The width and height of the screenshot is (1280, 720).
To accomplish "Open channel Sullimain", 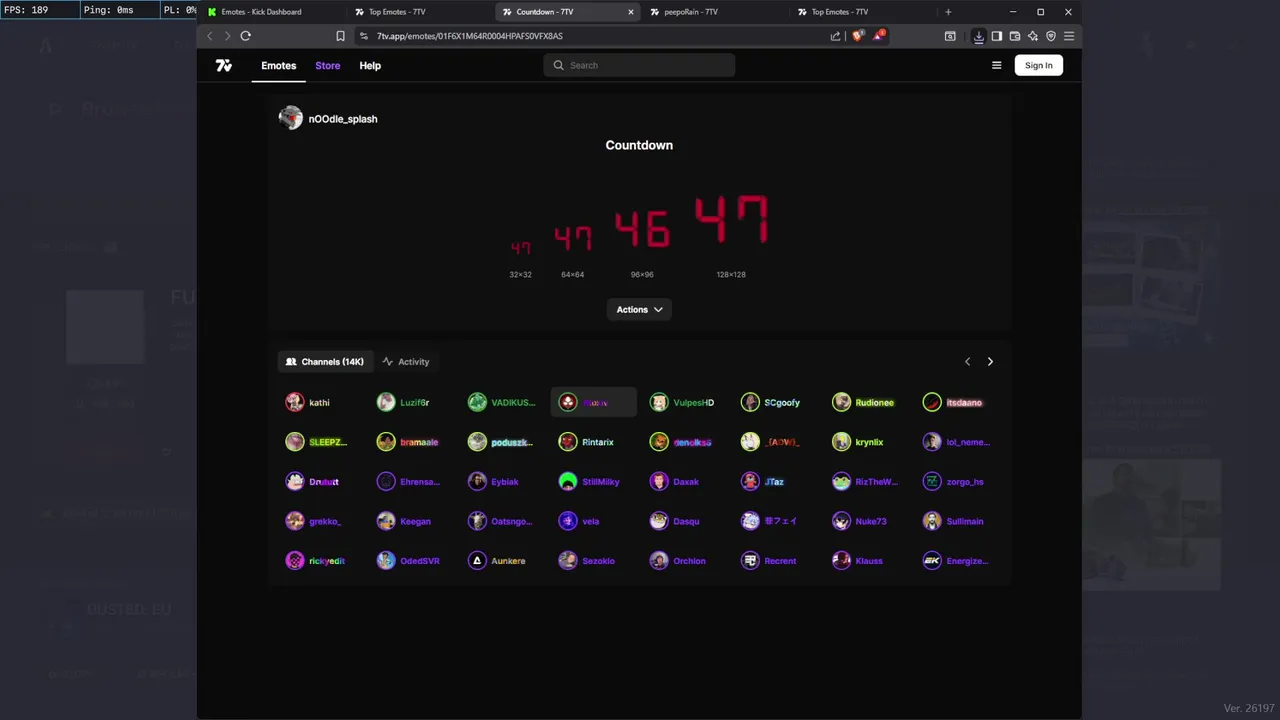I will pyautogui.click(x=956, y=521).
